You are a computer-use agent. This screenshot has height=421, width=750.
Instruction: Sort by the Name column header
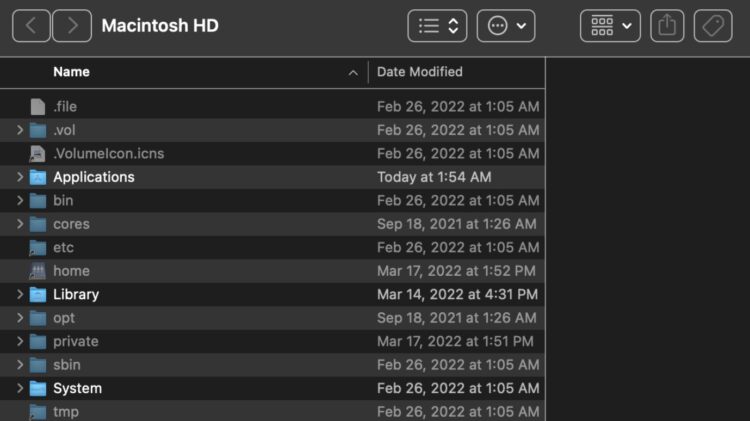(x=71, y=72)
